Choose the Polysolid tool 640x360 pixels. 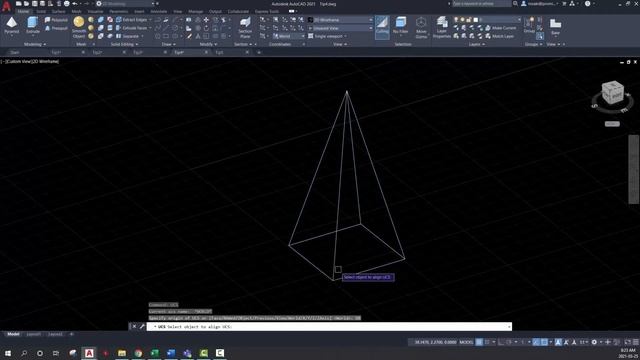pyautogui.click(x=56, y=20)
